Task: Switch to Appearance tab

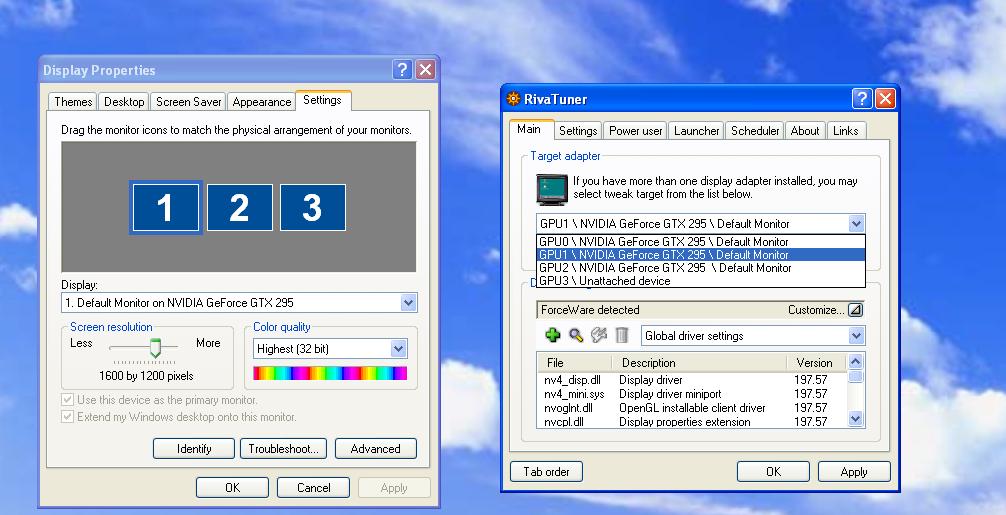Action: pos(261,102)
